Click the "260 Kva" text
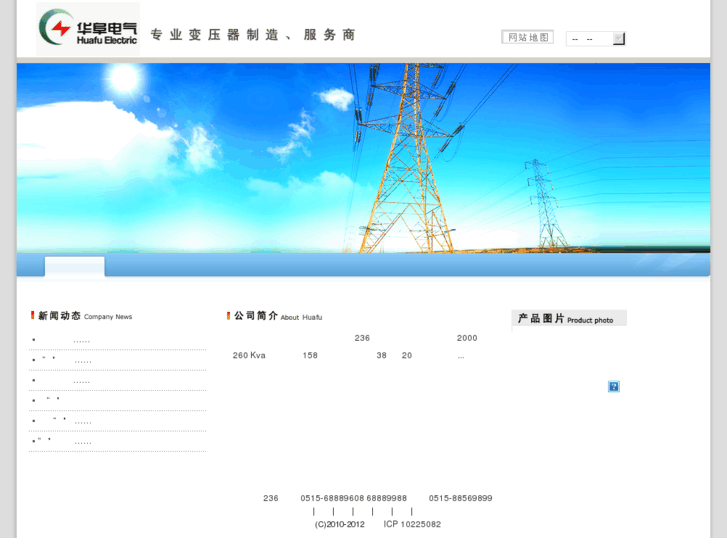Viewport: 727px width, 545px height. [249, 355]
